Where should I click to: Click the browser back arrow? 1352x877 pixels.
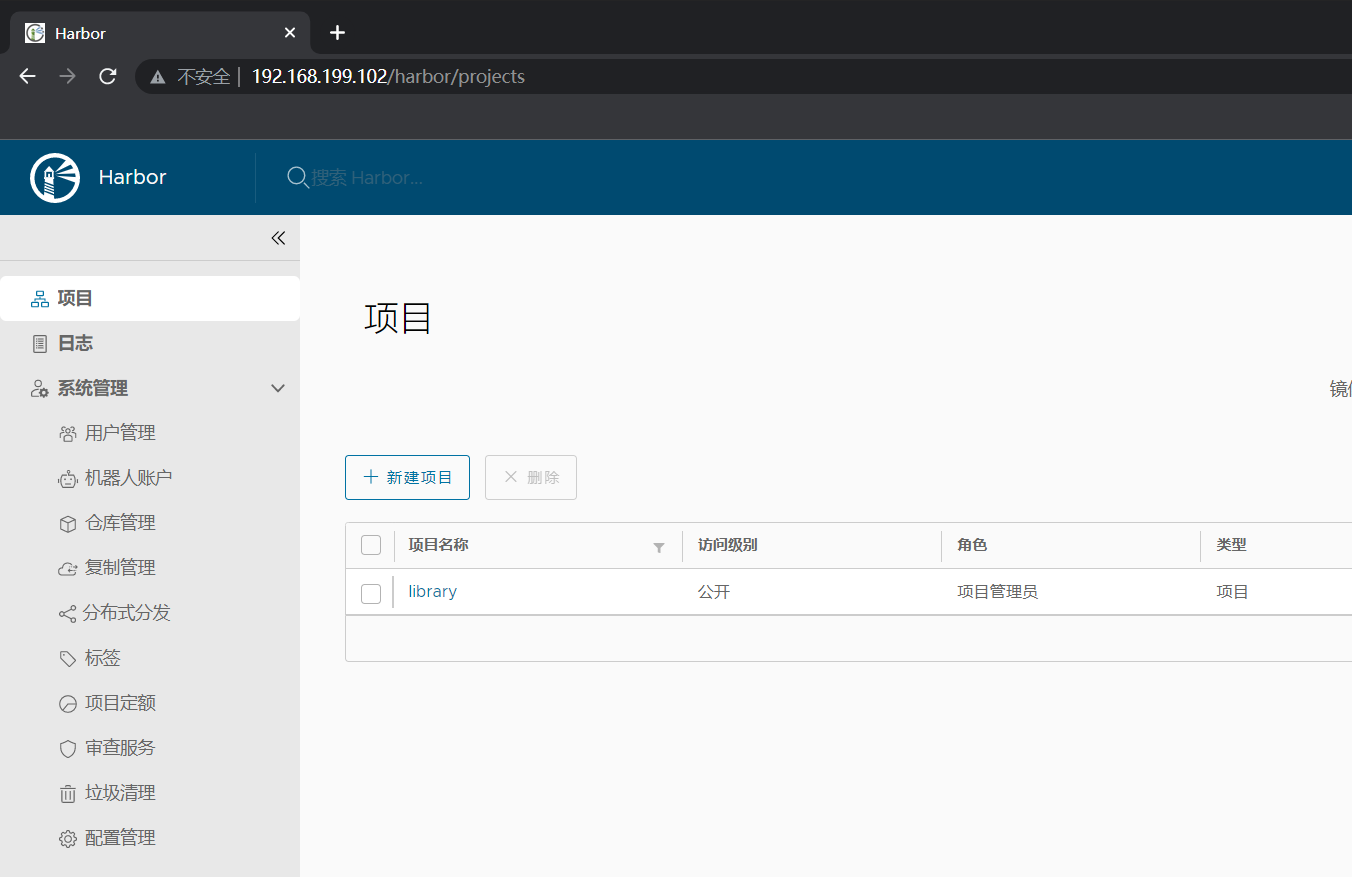27,76
